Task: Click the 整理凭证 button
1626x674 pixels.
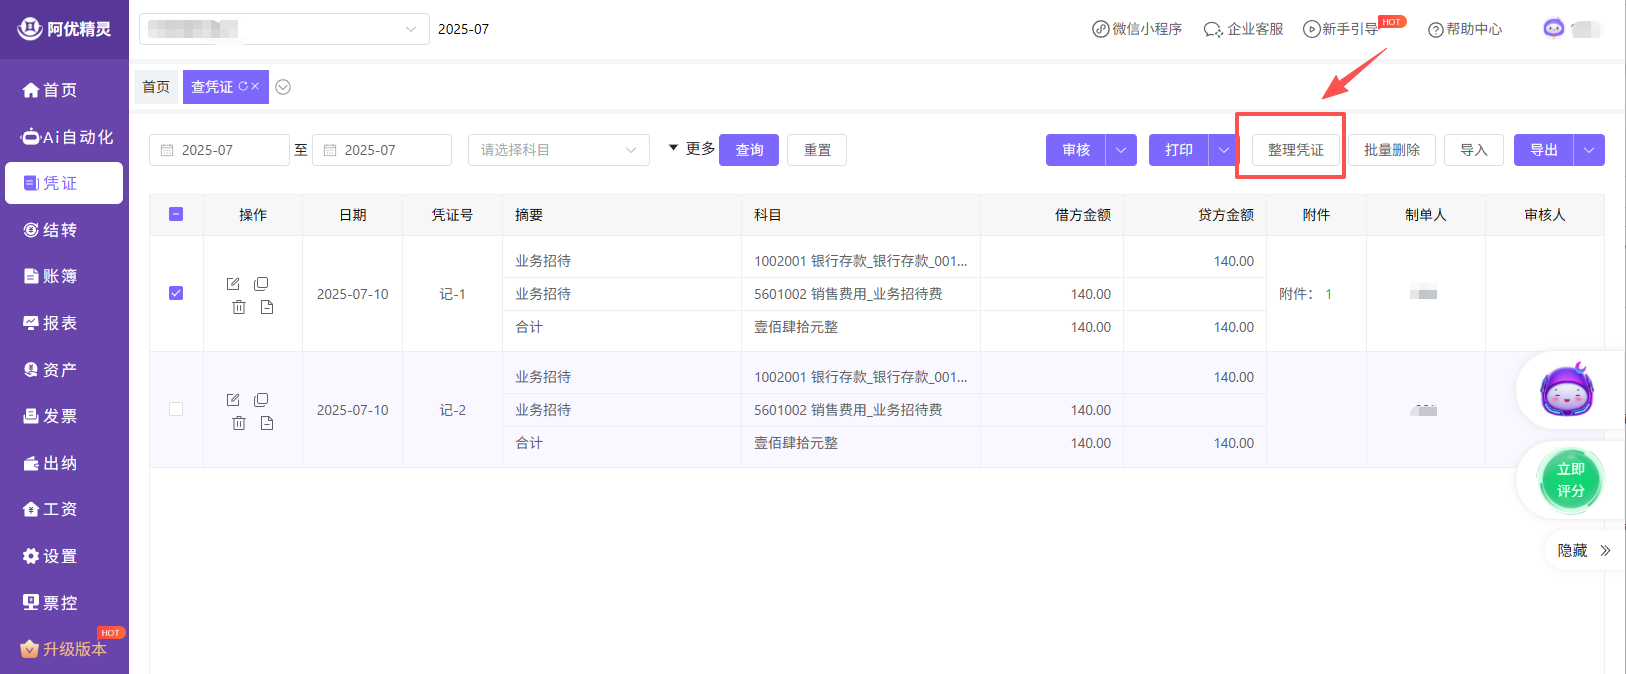Action: click(x=1295, y=150)
